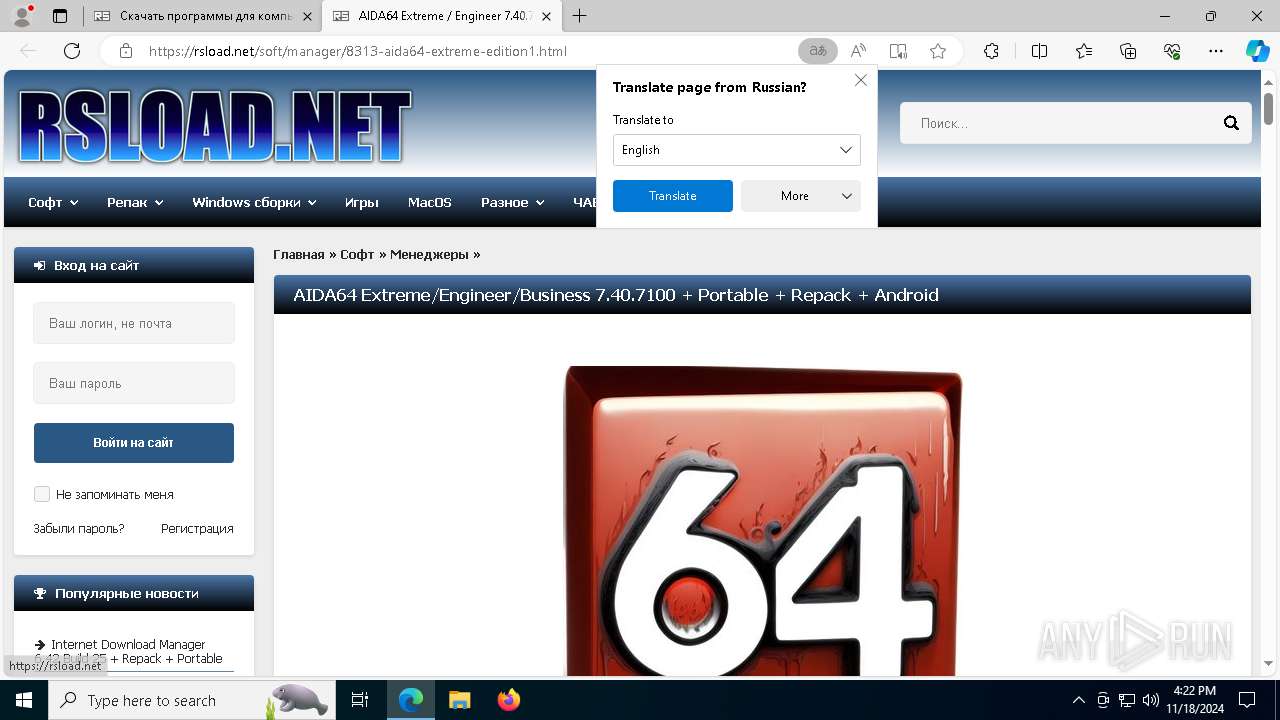Open Task View on the taskbar
The width and height of the screenshot is (1280, 720).
(360, 700)
